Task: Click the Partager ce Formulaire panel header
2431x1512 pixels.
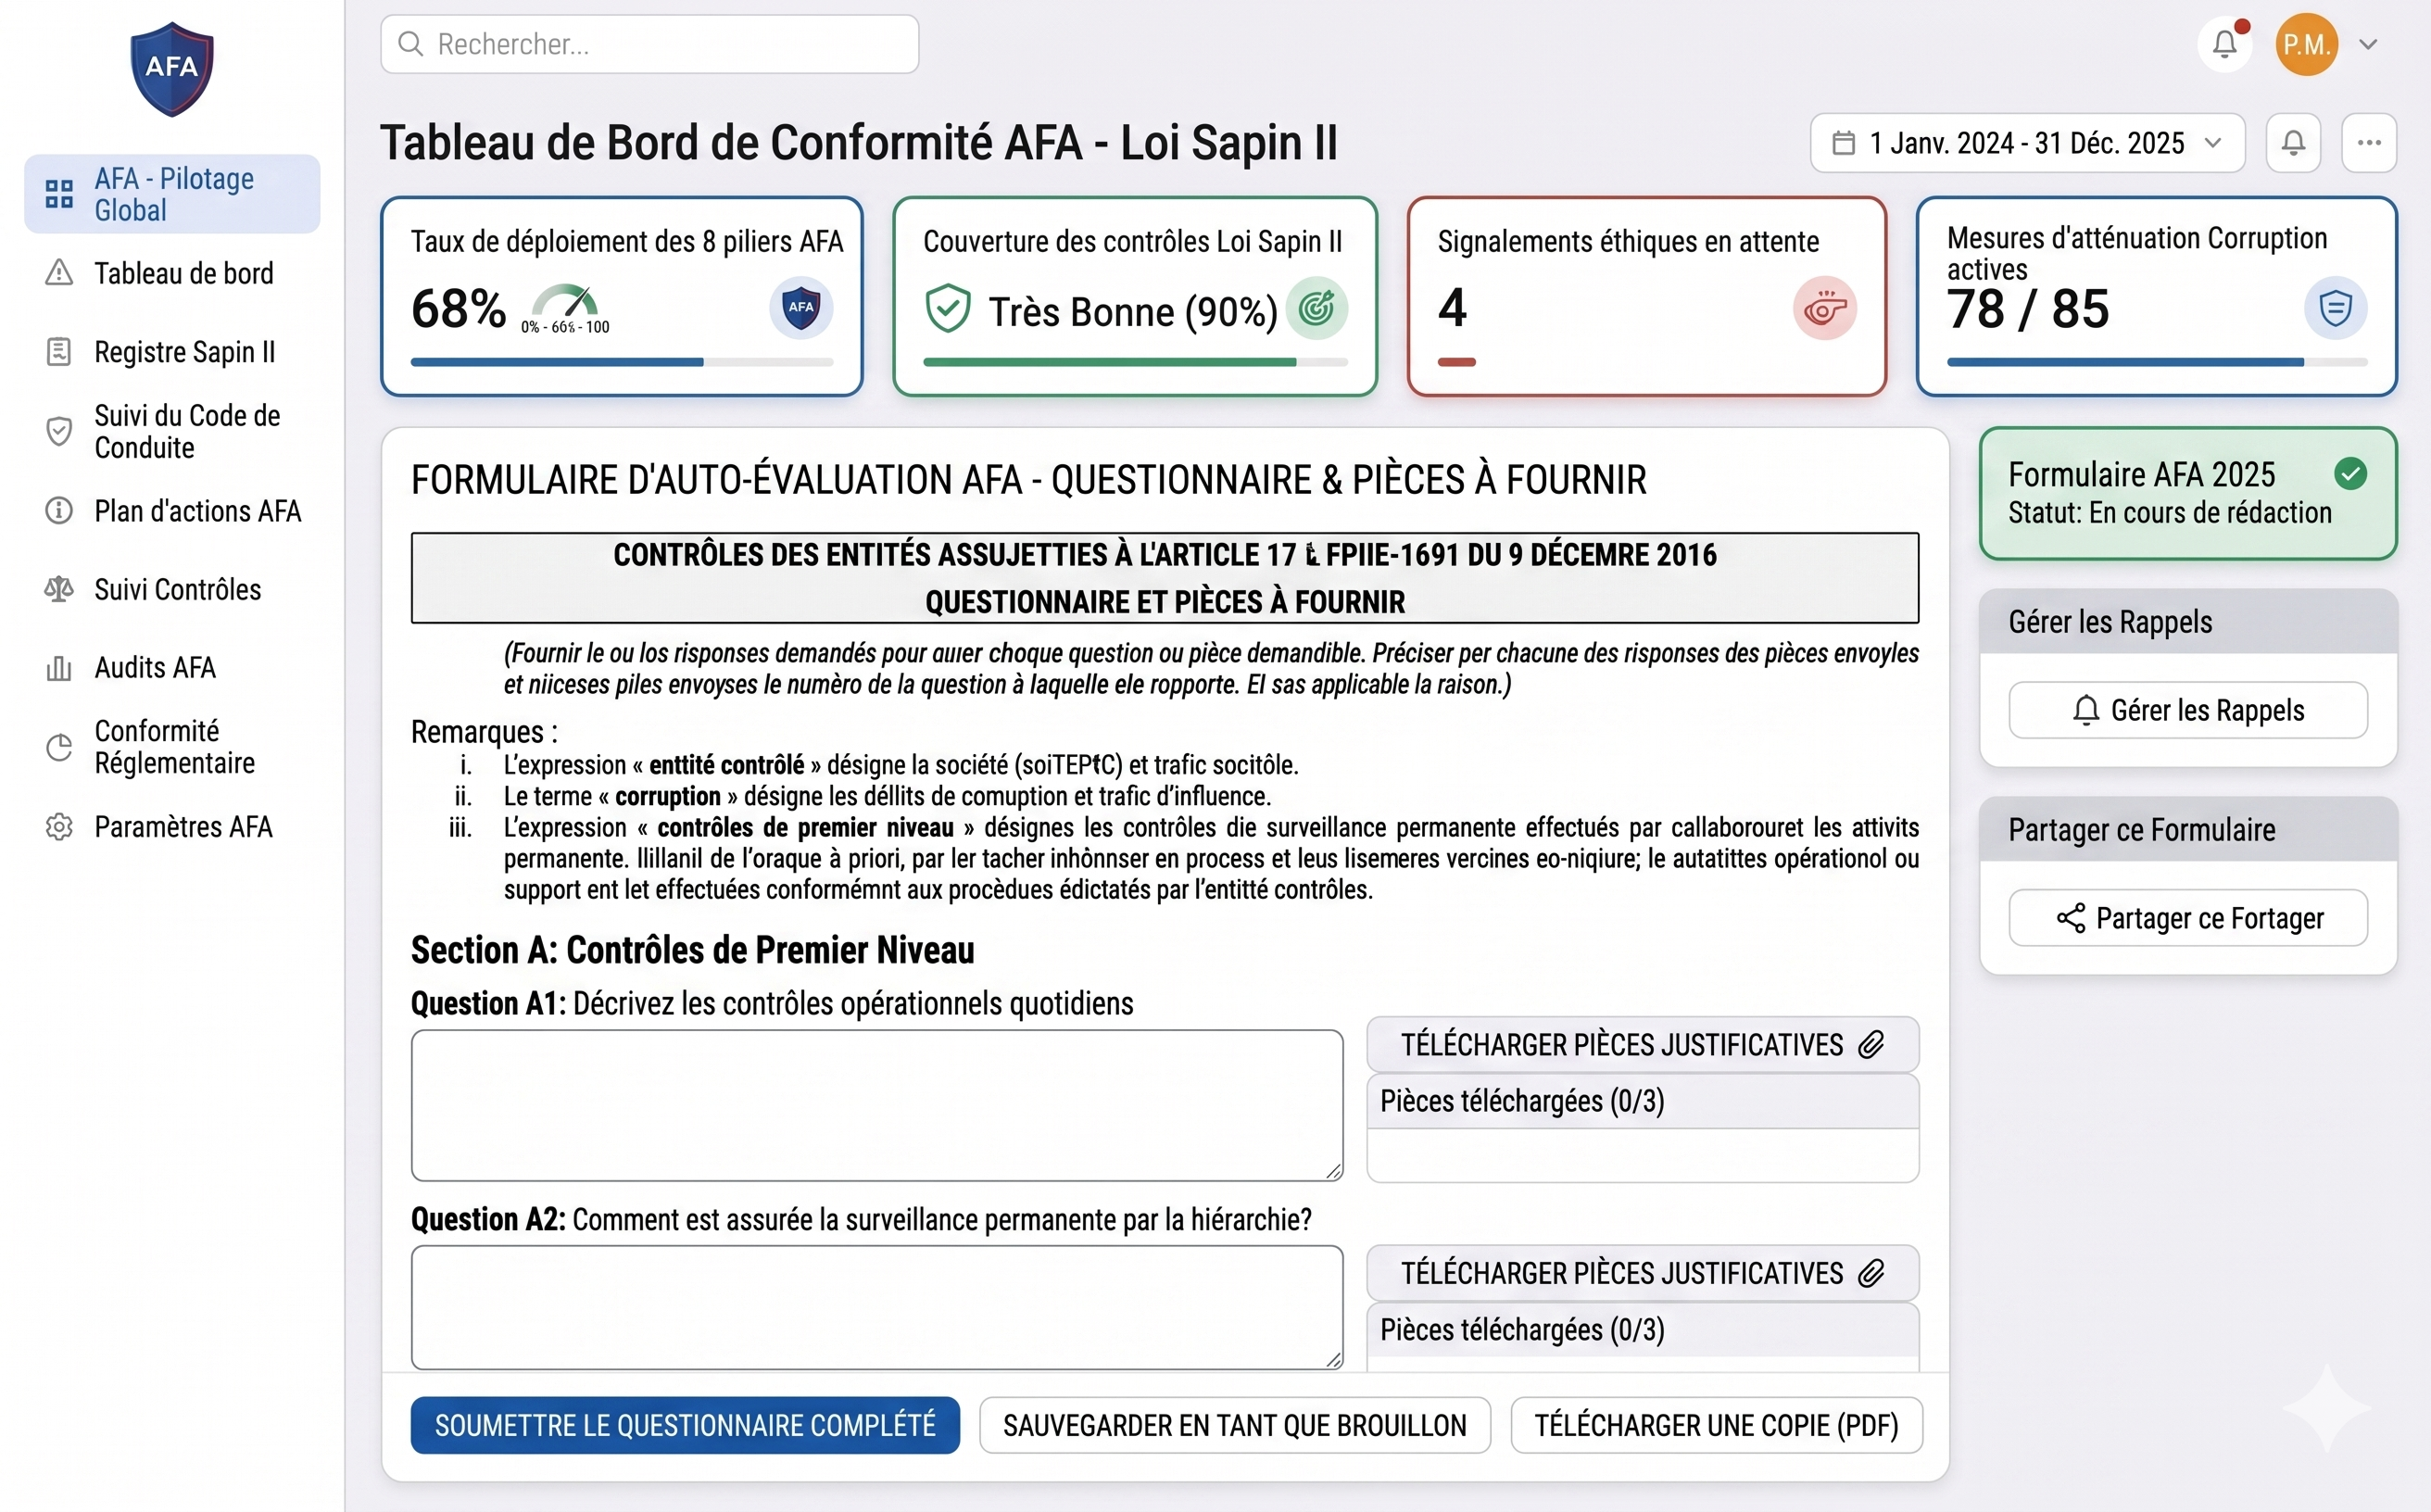Action: click(2188, 830)
